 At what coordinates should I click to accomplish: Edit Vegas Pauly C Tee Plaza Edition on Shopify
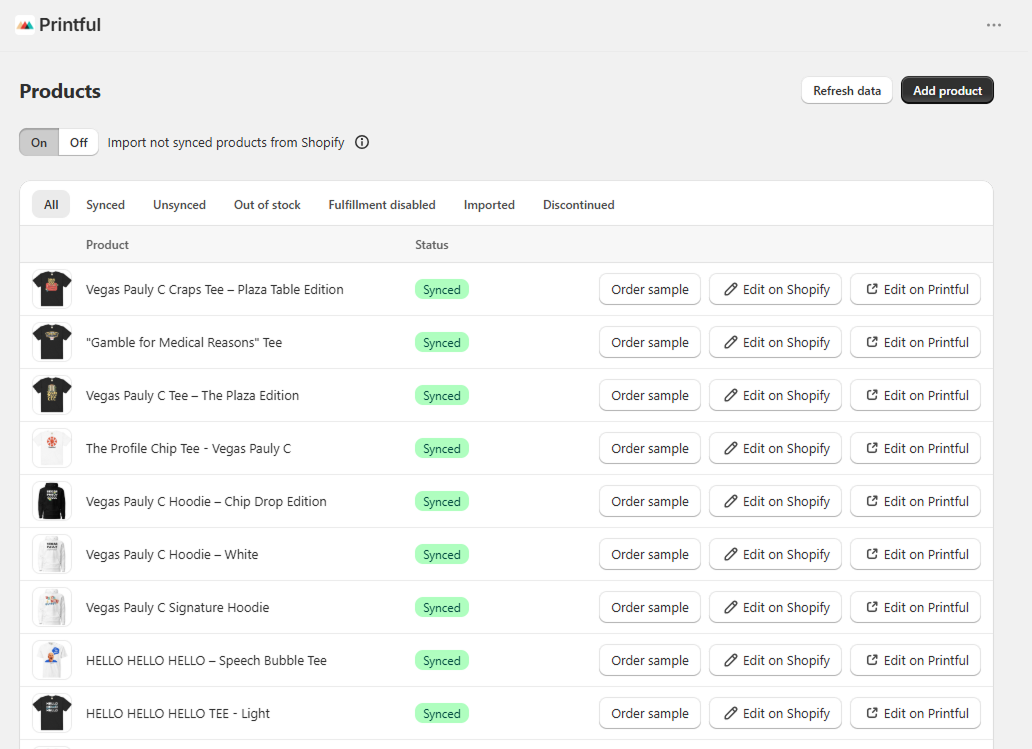(775, 396)
